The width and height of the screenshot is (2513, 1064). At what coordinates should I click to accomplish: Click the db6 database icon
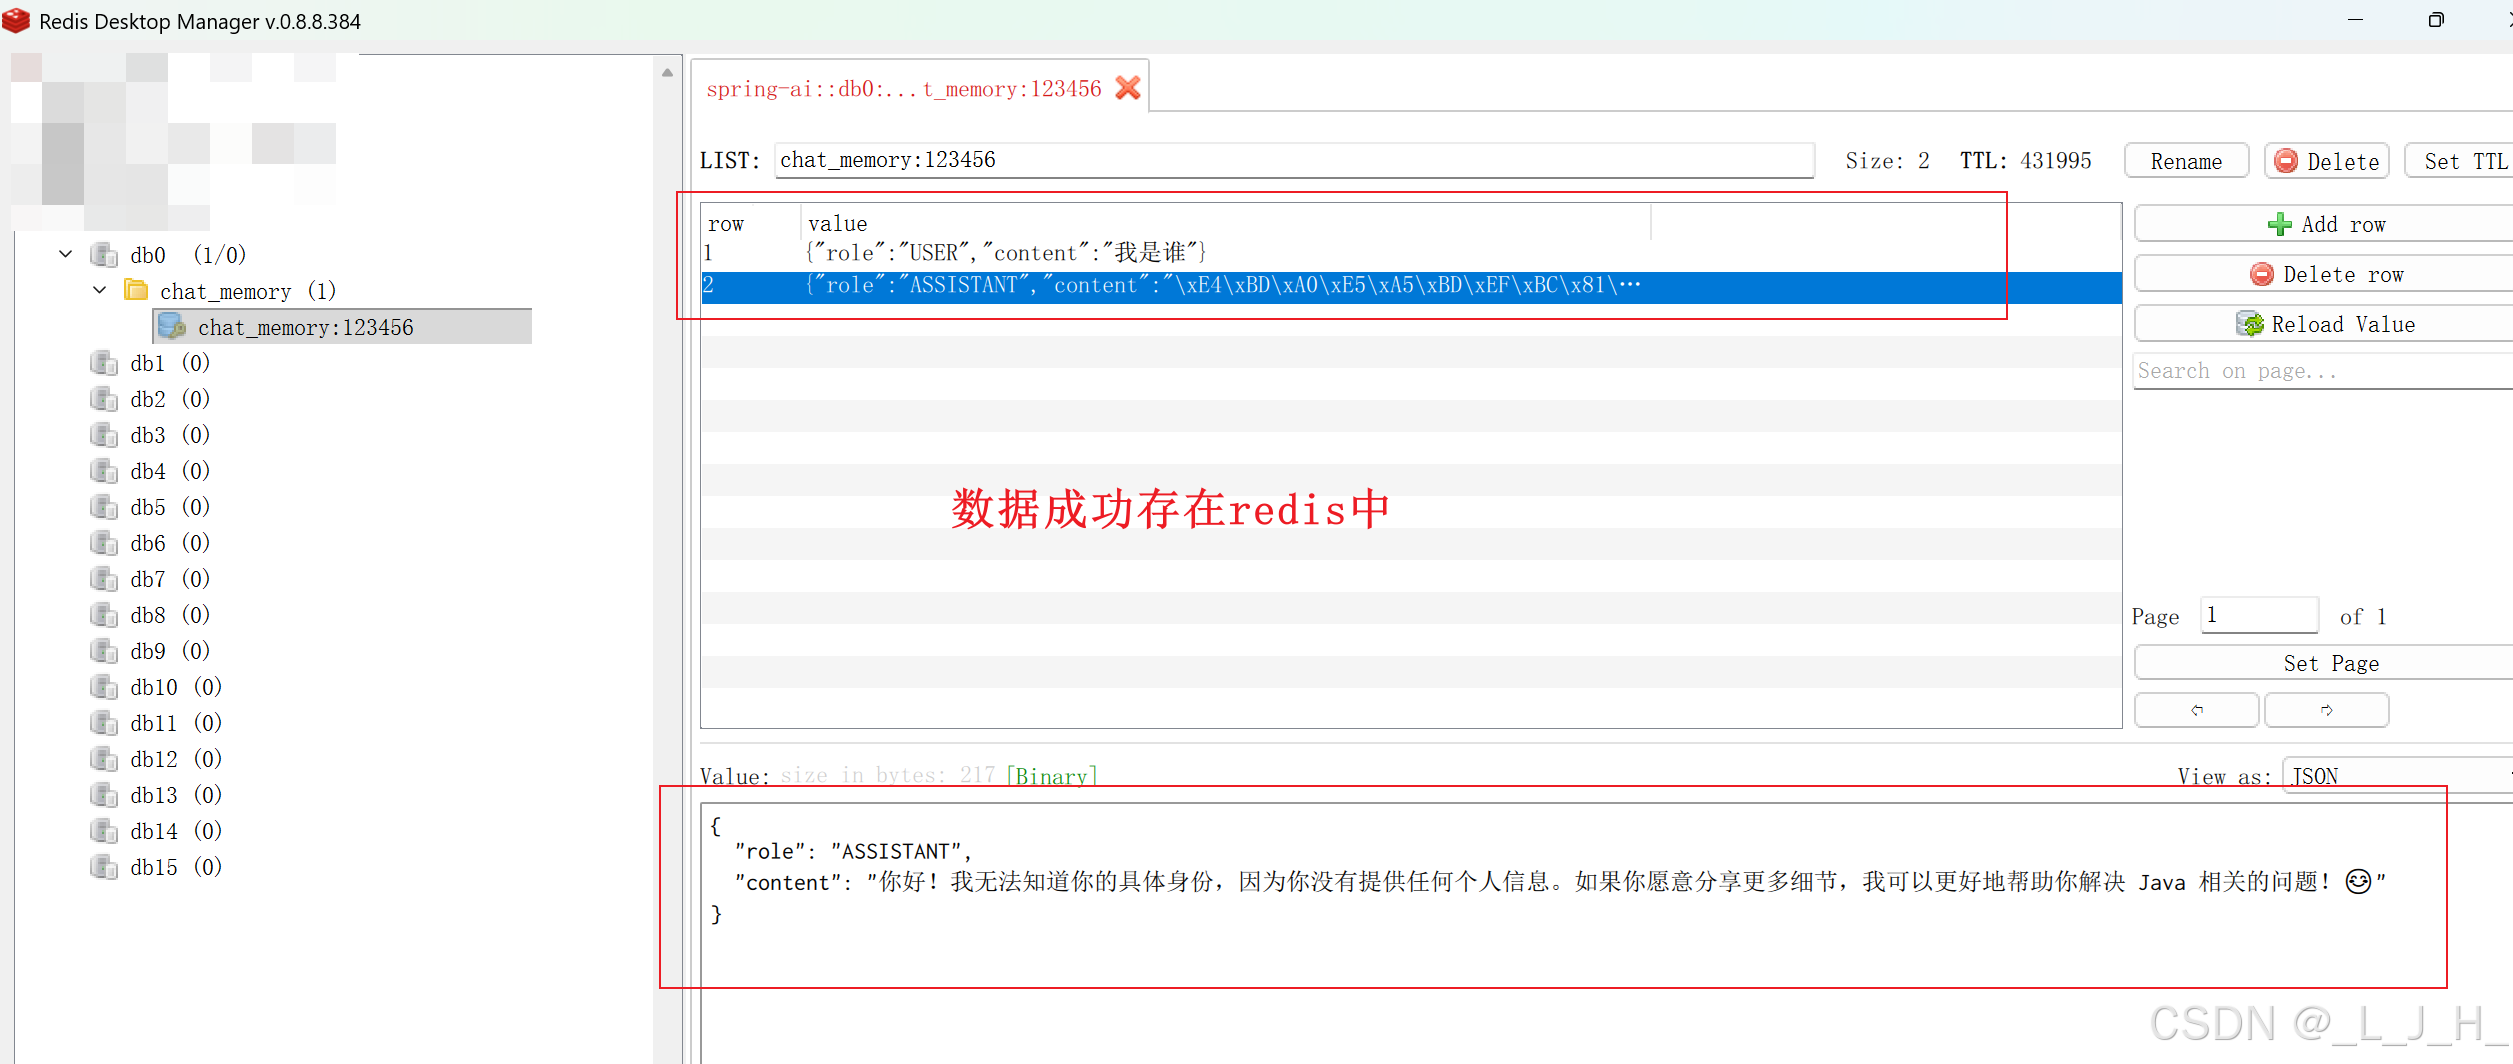(x=104, y=542)
